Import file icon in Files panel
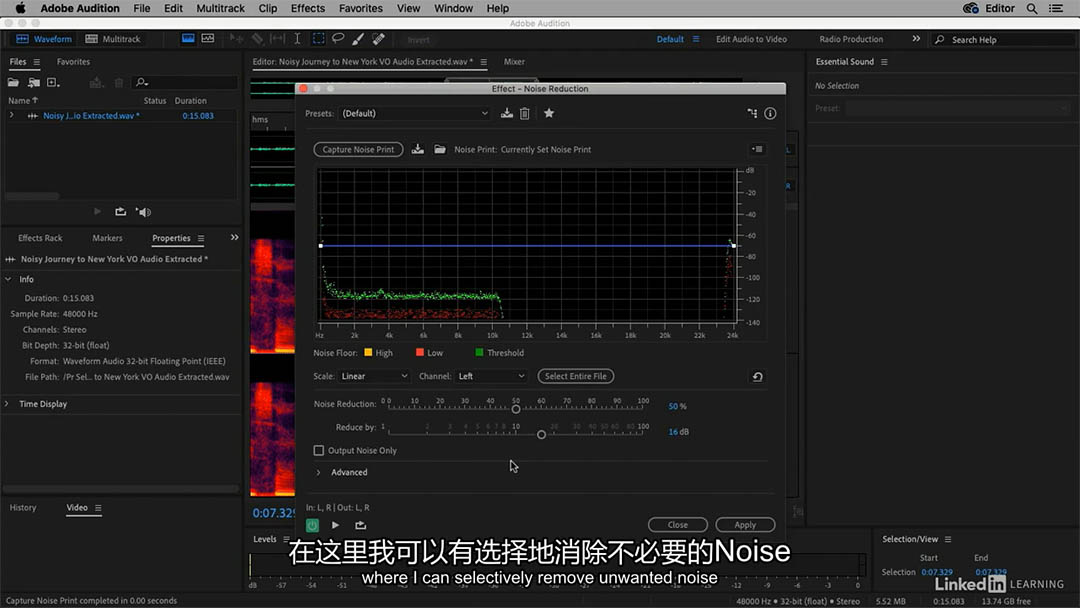Screen dimensions: 1080x608 pos(33,83)
